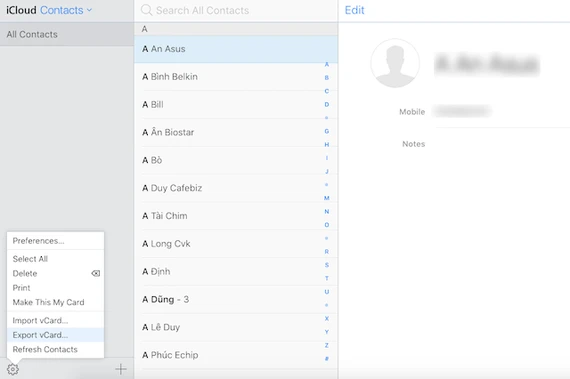570x379 pixels.
Task: Jump to letter N in index
Action: 326,211
